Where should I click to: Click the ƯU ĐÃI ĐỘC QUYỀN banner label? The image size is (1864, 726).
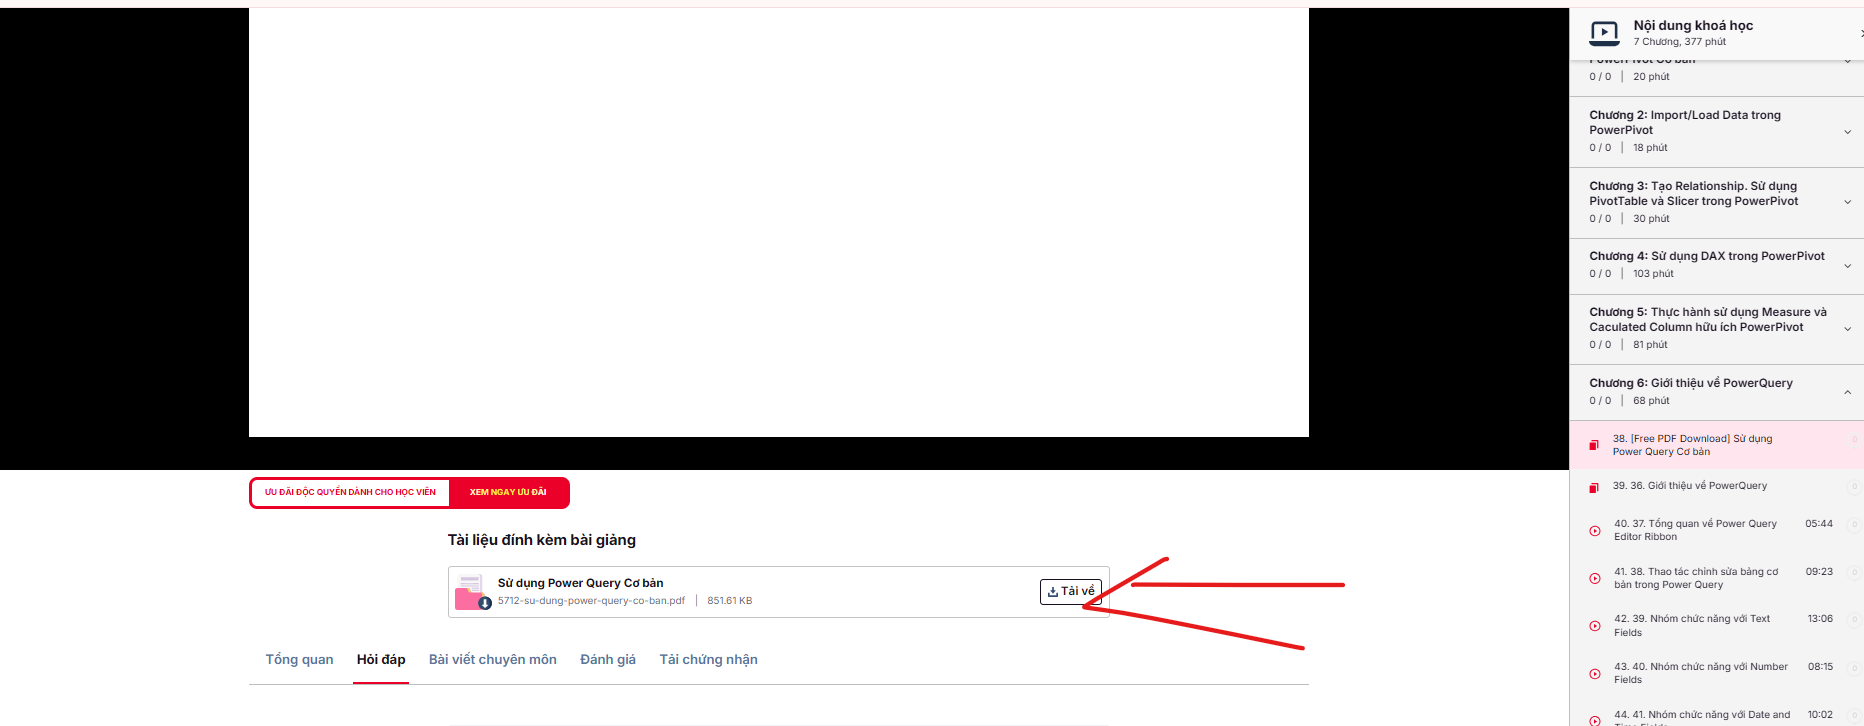[x=350, y=493]
